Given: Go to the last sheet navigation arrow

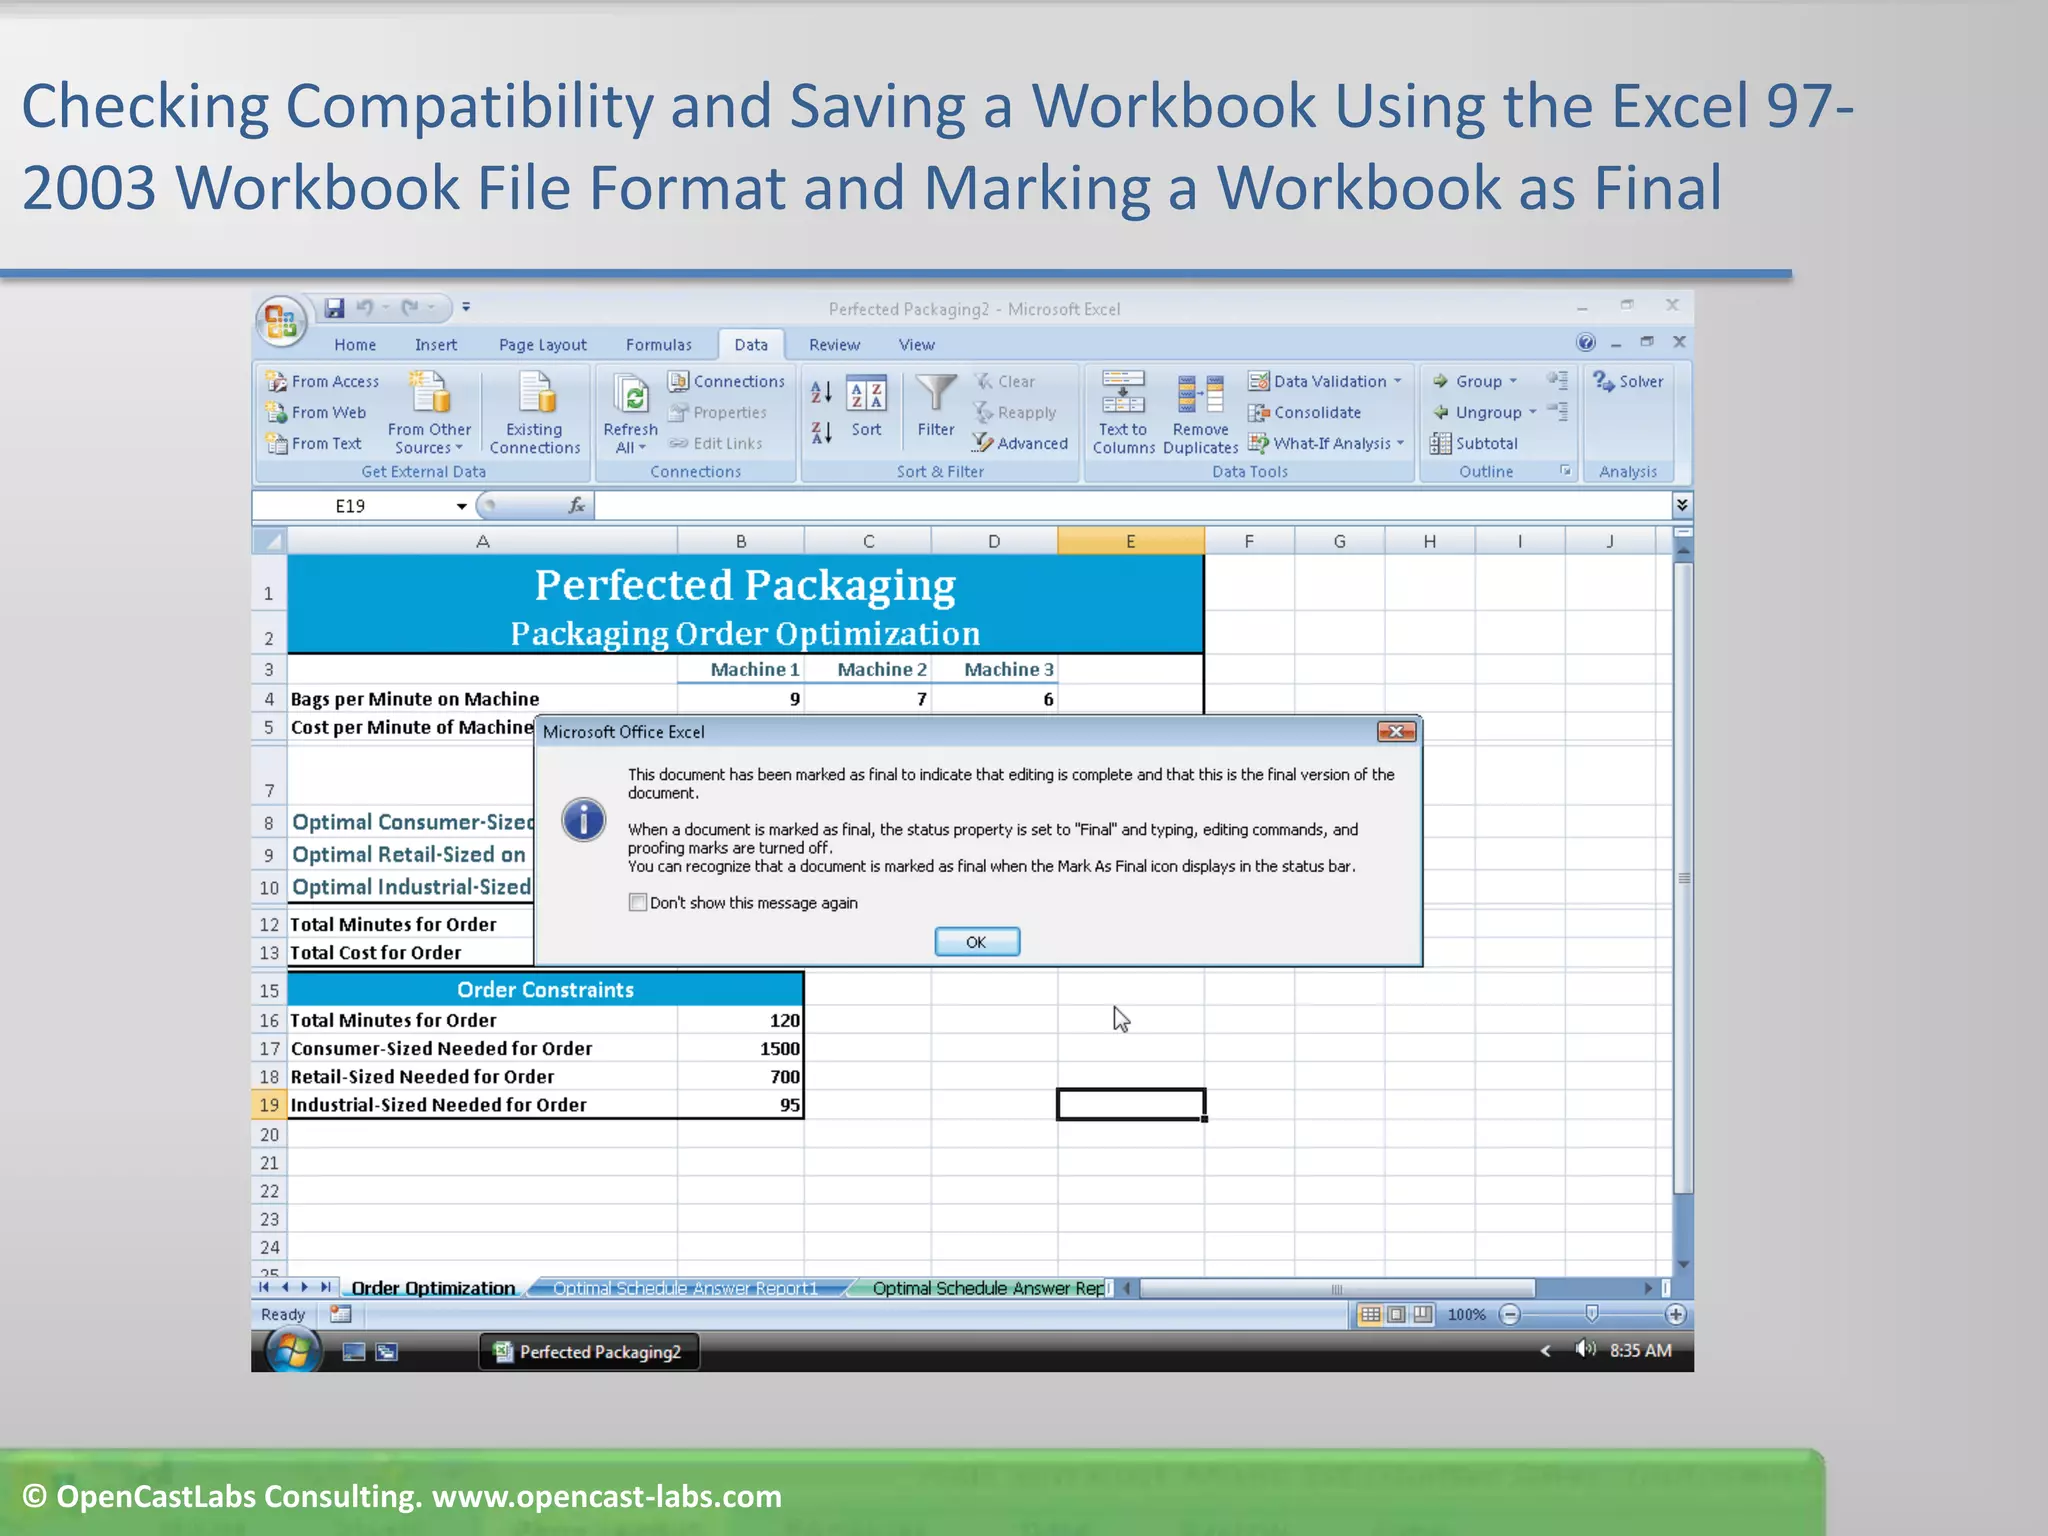Looking at the screenshot, I should 325,1287.
